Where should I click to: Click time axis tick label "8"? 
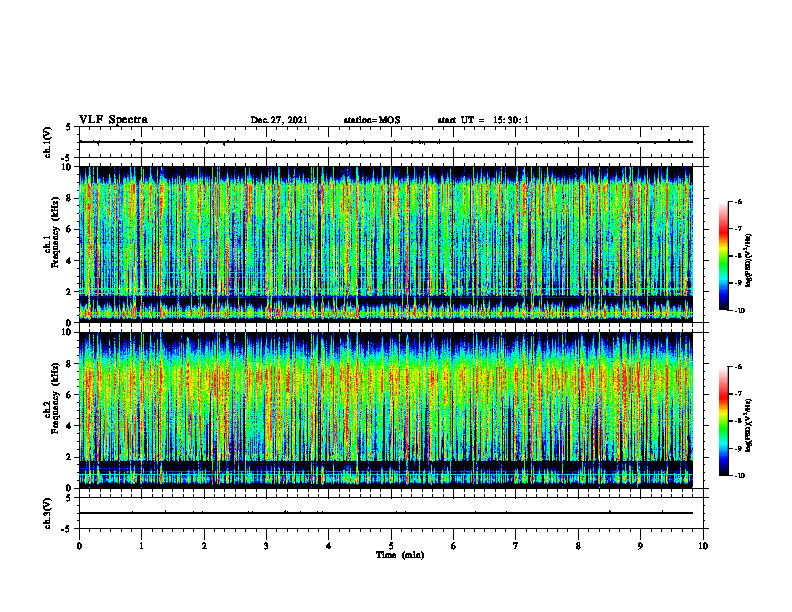coord(578,546)
